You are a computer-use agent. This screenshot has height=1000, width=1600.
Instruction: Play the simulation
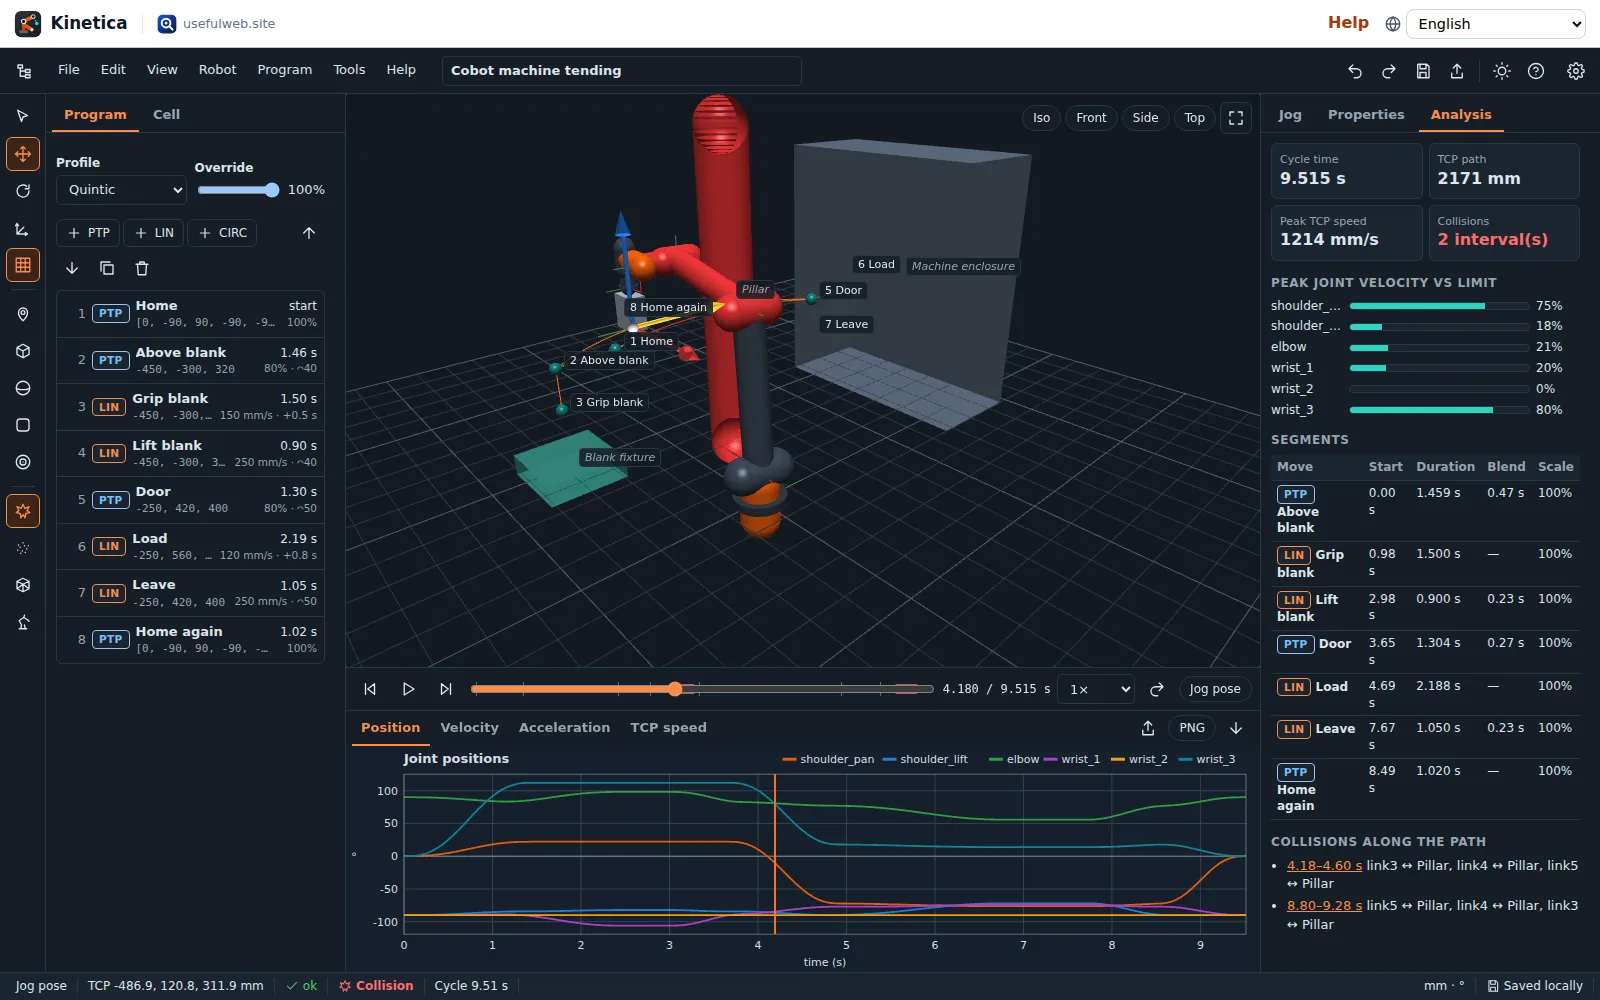[x=408, y=689]
